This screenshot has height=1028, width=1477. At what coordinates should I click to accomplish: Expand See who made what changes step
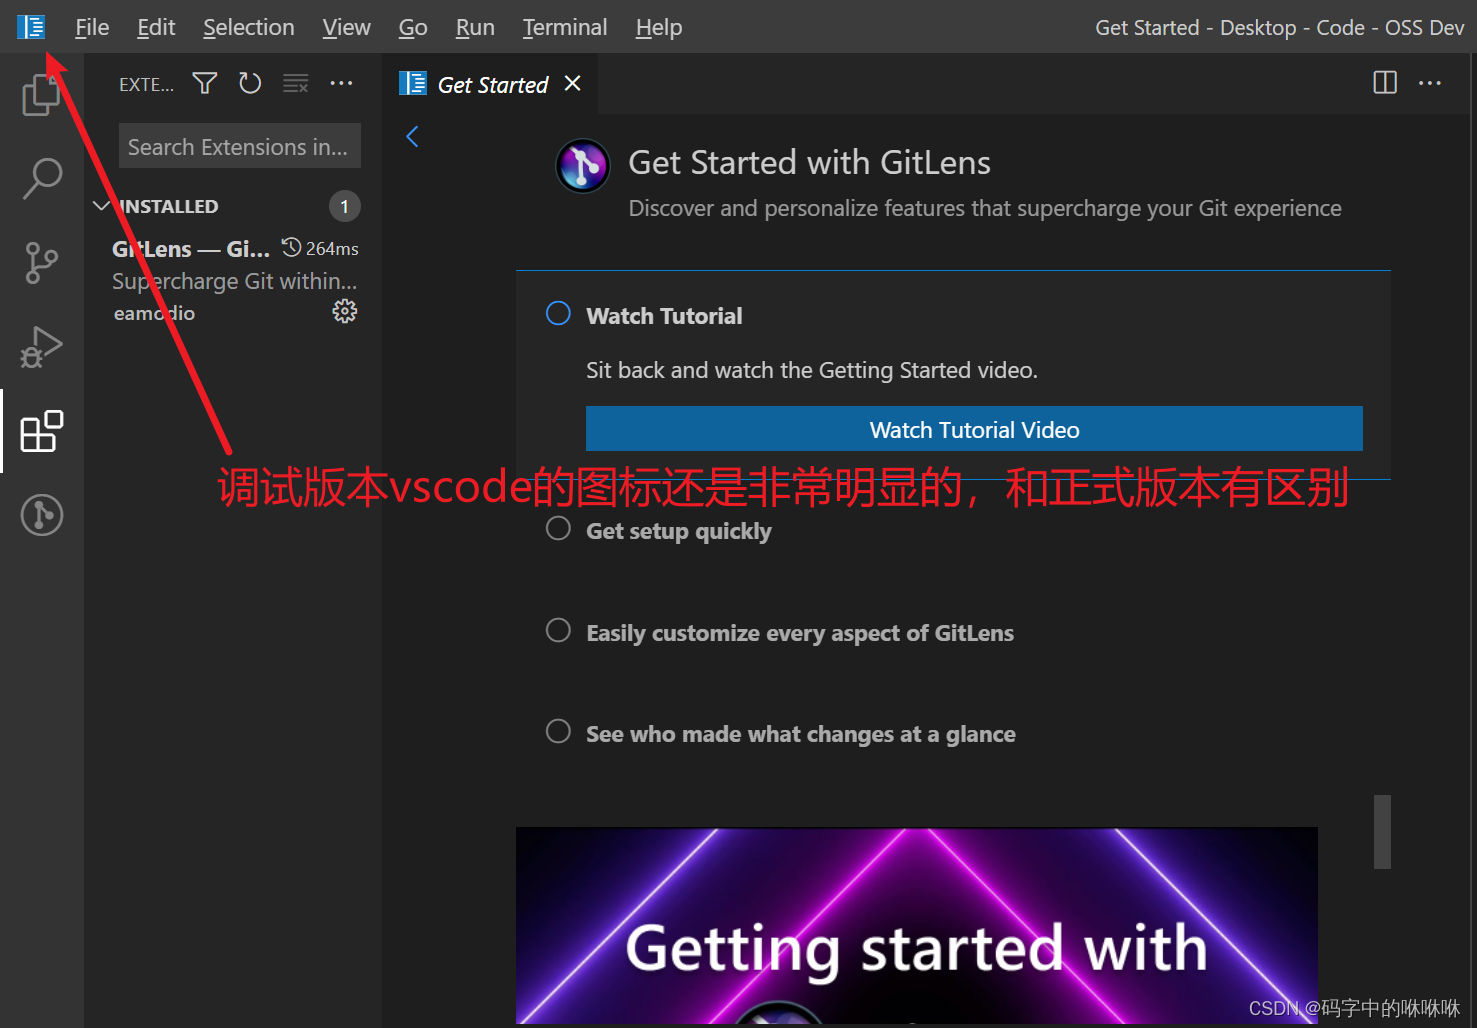click(x=800, y=734)
